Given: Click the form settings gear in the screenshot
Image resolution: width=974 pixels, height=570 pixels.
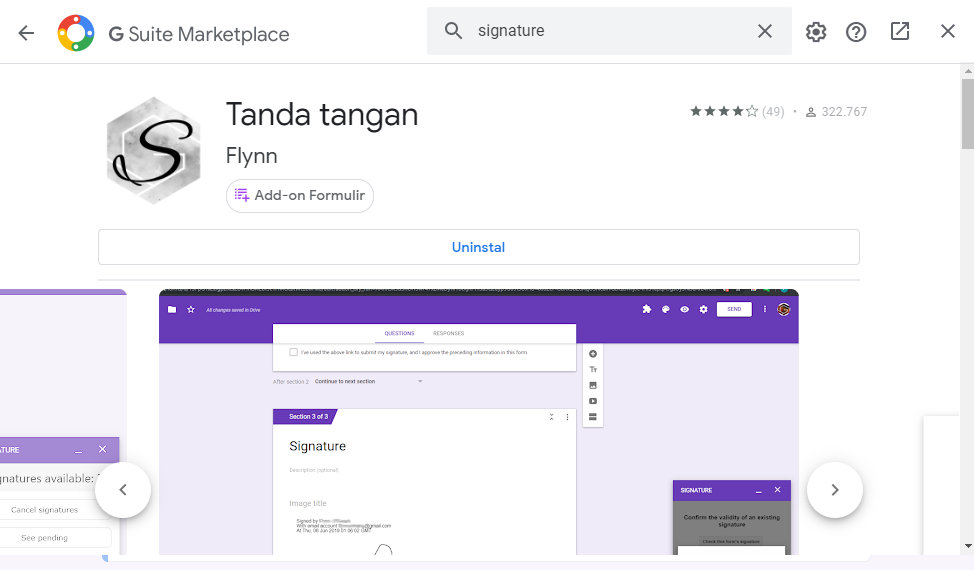Looking at the screenshot, I should pos(703,309).
